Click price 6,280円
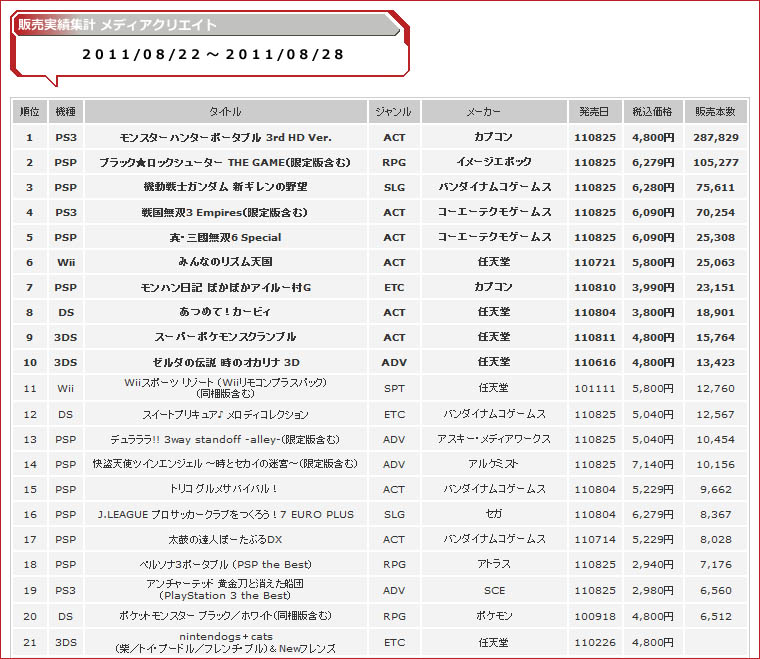 point(653,187)
